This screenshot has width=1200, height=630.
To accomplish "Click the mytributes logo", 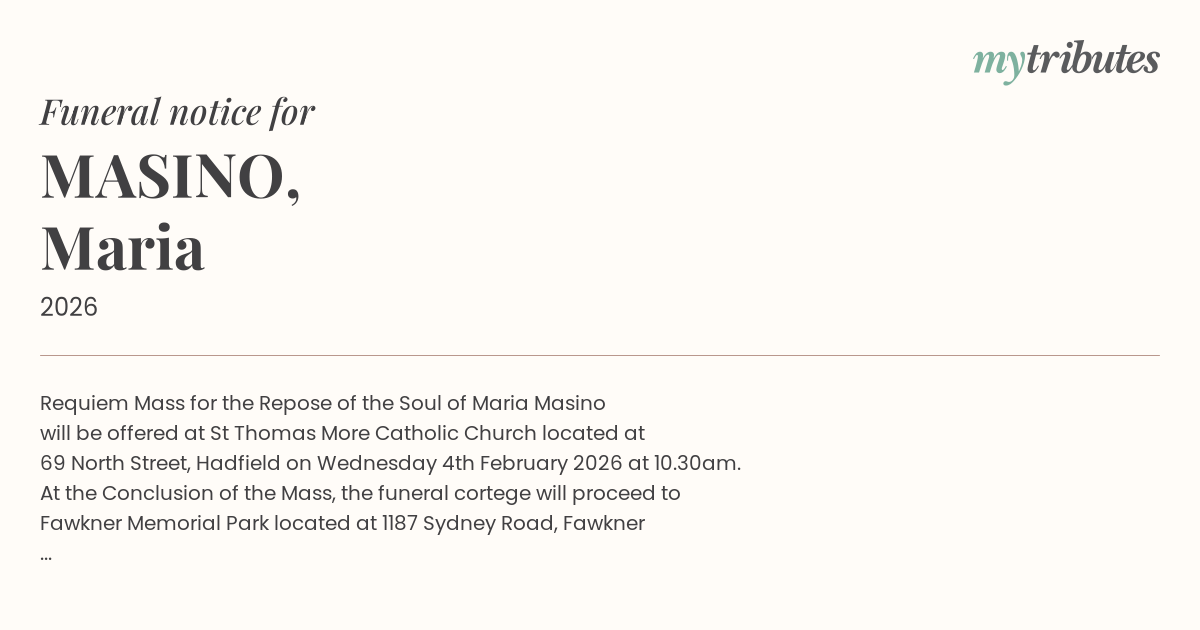I will coord(1066,60).
